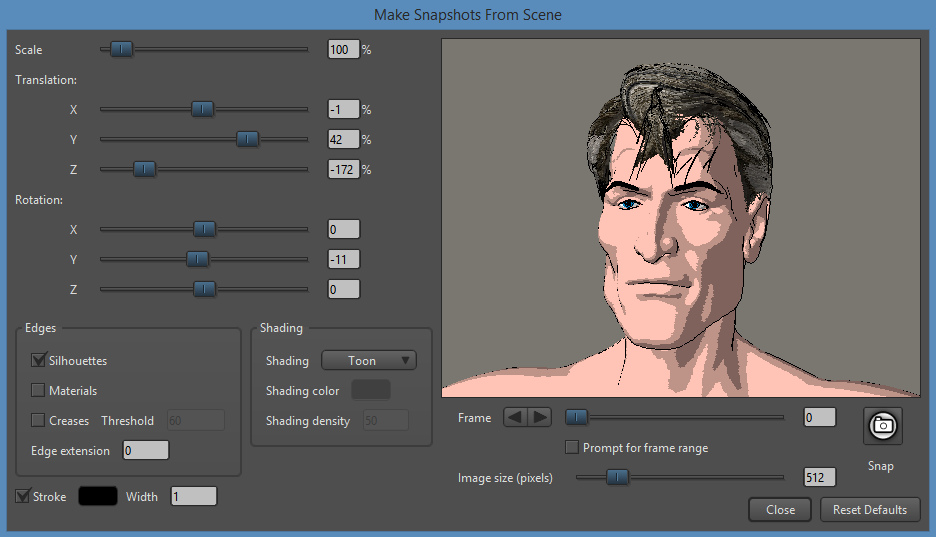Click the Frame slider handle
This screenshot has width=936, height=537.
(x=576, y=417)
